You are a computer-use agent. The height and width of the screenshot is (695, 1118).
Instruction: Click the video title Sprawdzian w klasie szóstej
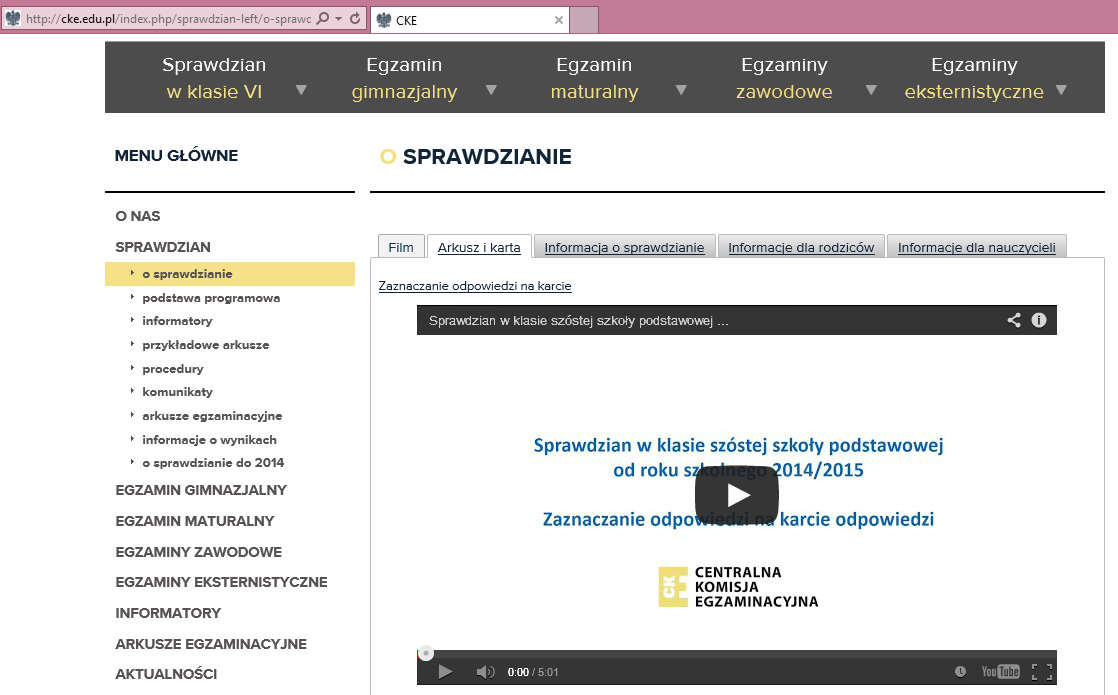coord(578,321)
